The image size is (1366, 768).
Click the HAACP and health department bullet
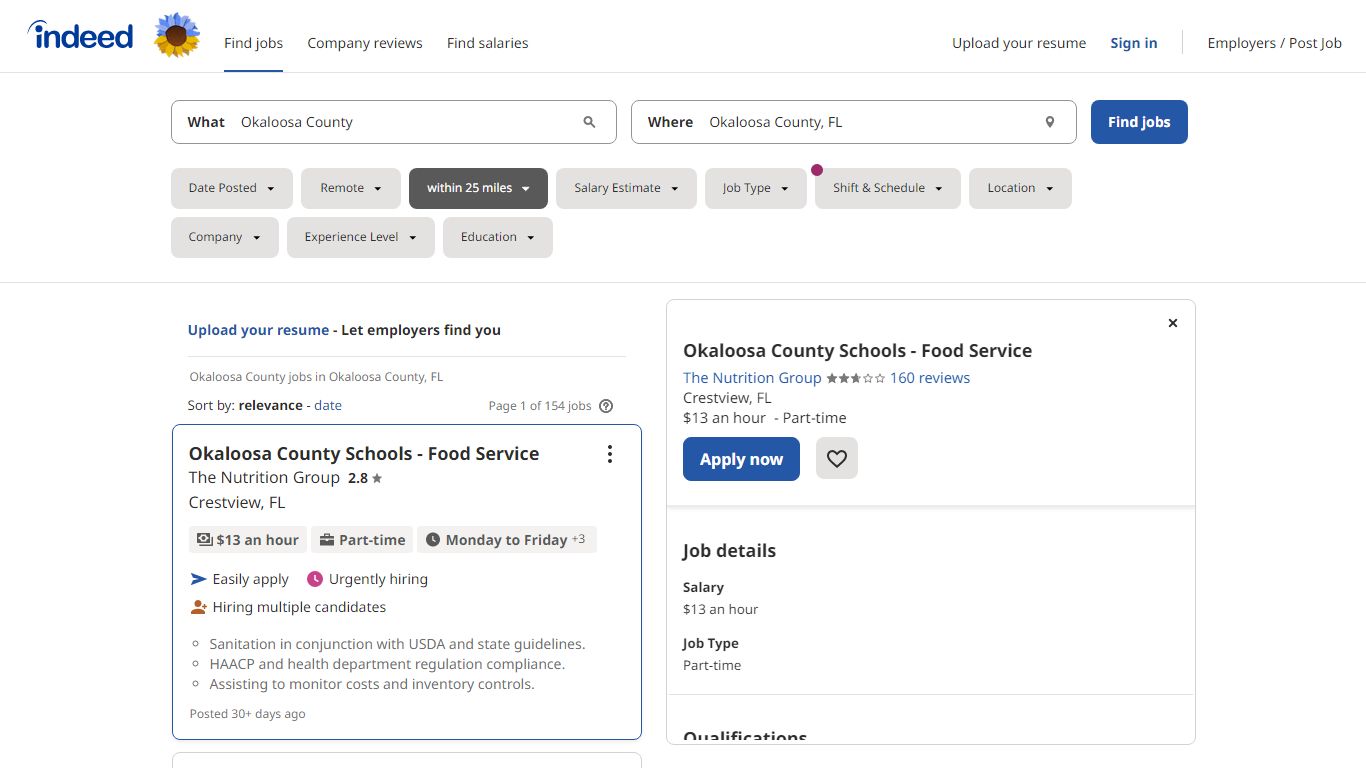coord(387,664)
